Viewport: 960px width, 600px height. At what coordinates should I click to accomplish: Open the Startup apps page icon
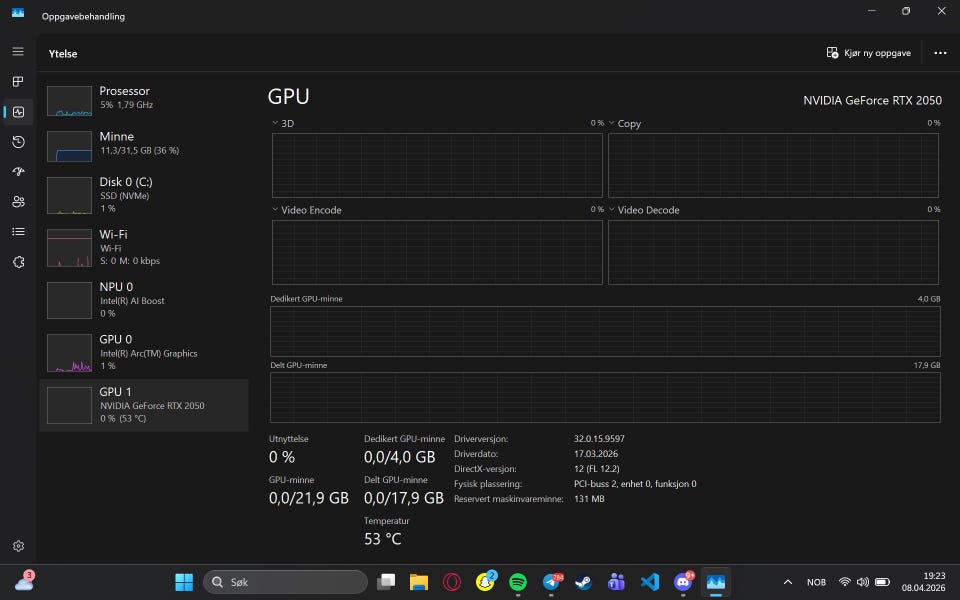tap(18, 171)
